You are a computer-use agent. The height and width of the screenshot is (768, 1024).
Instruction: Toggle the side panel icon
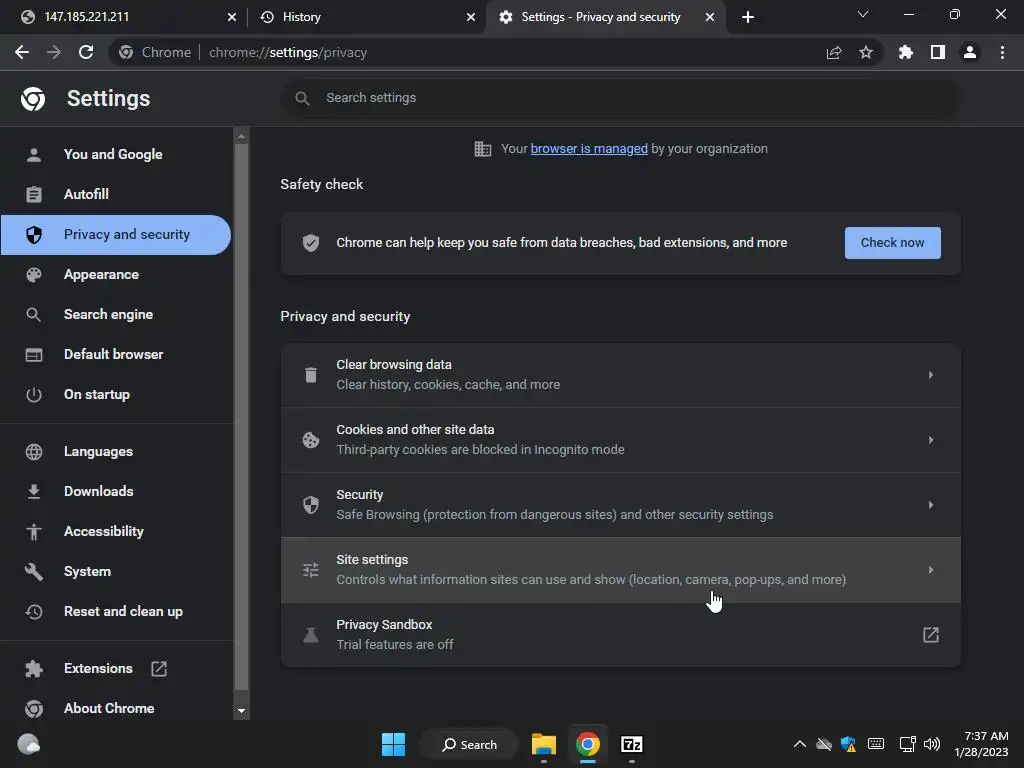[938, 52]
